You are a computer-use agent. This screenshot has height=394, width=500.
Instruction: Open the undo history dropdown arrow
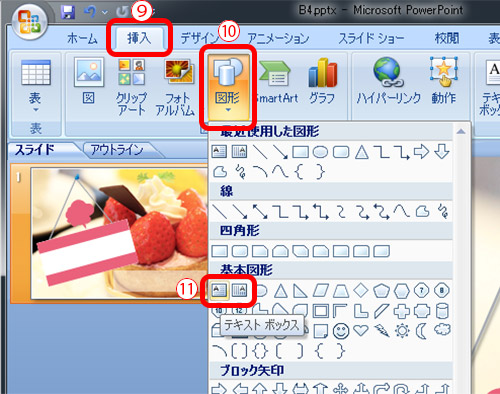[105, 12]
